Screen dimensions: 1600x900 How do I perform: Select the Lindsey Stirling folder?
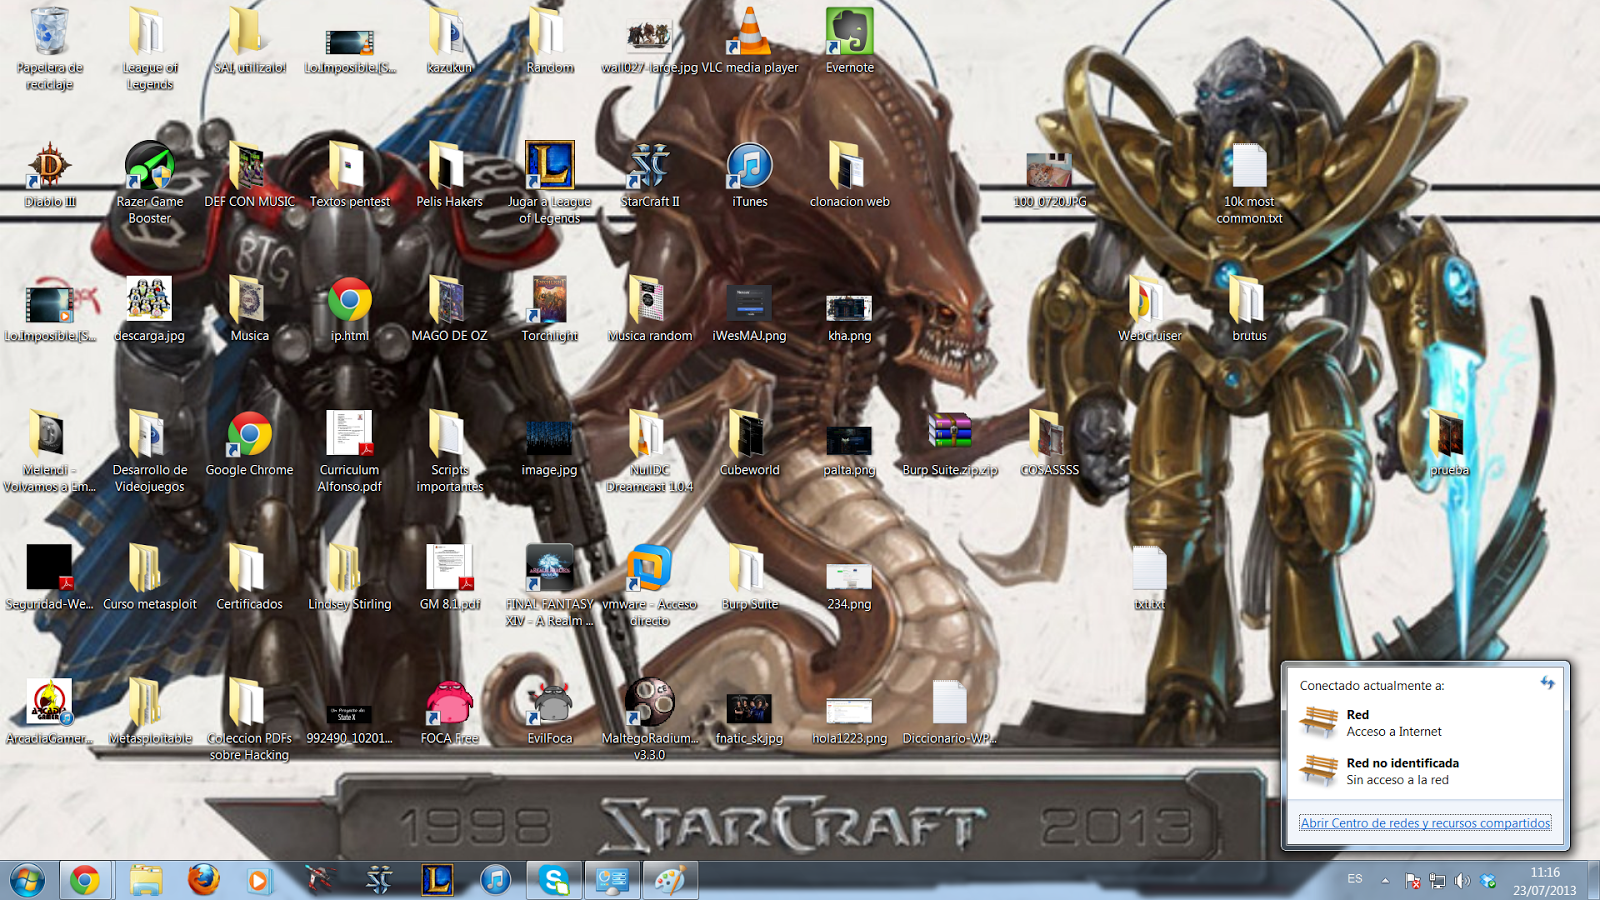click(x=349, y=577)
